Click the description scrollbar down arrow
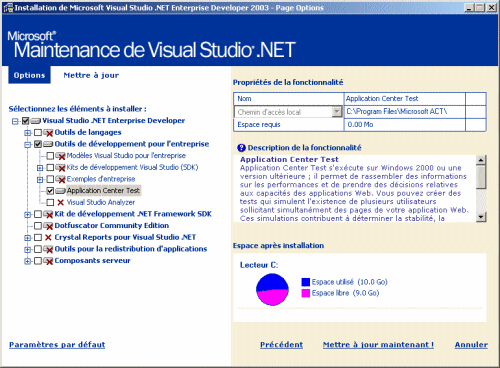The image size is (500, 368). point(481,217)
